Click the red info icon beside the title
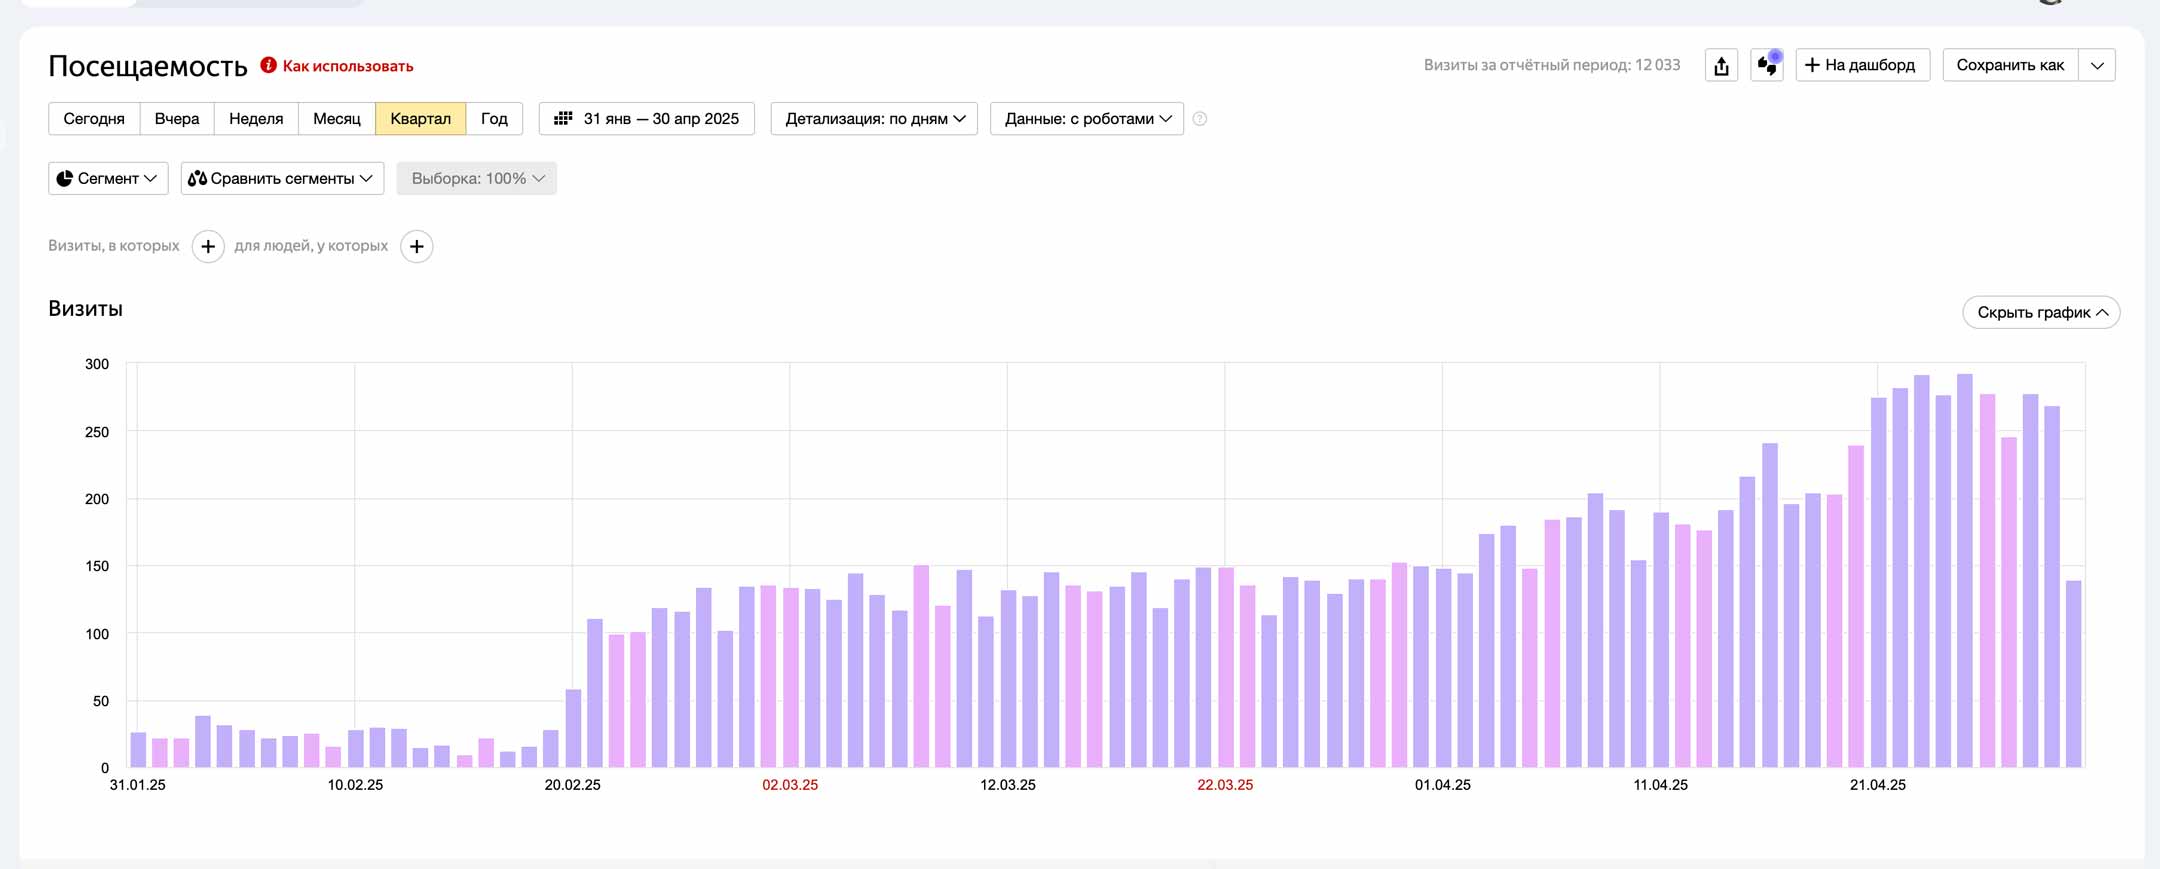The width and height of the screenshot is (2160, 869). (x=268, y=65)
